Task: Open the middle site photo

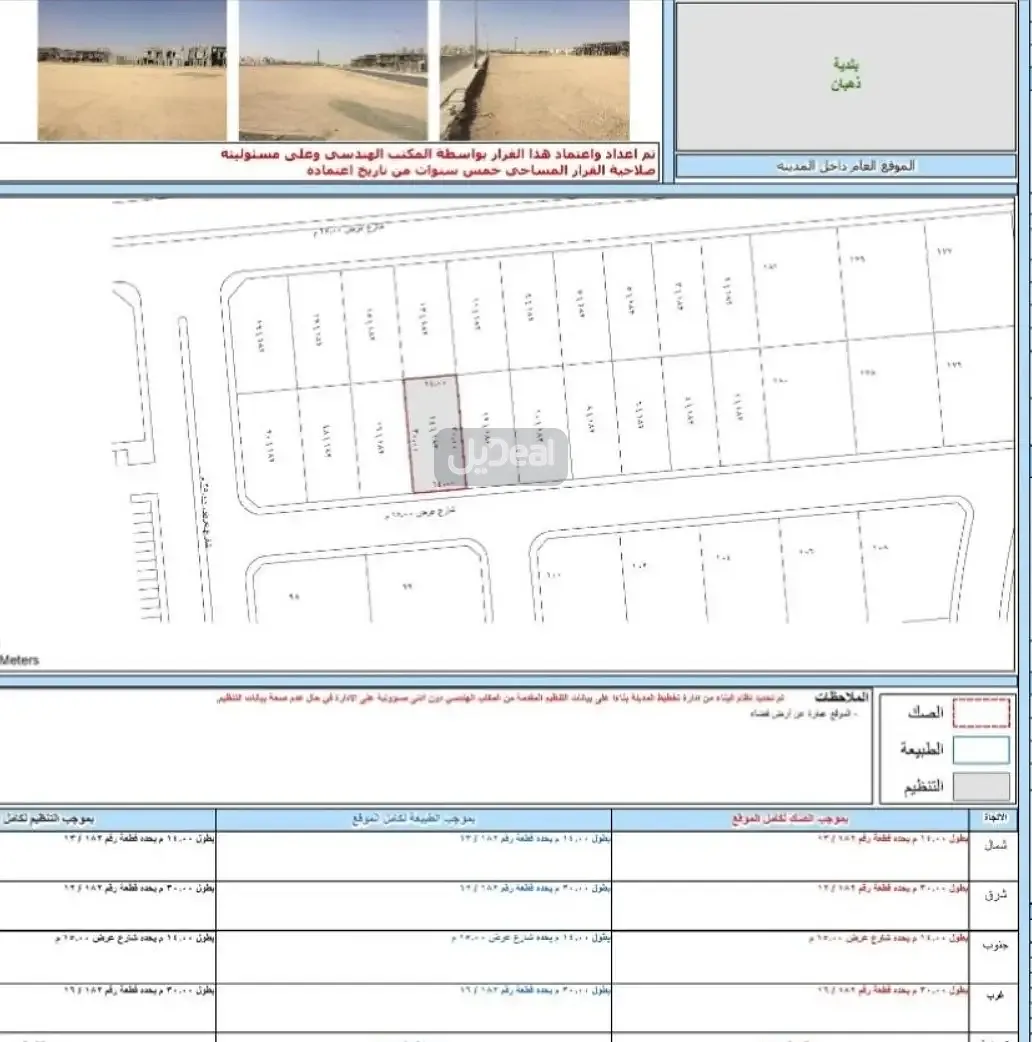Action: (333, 69)
